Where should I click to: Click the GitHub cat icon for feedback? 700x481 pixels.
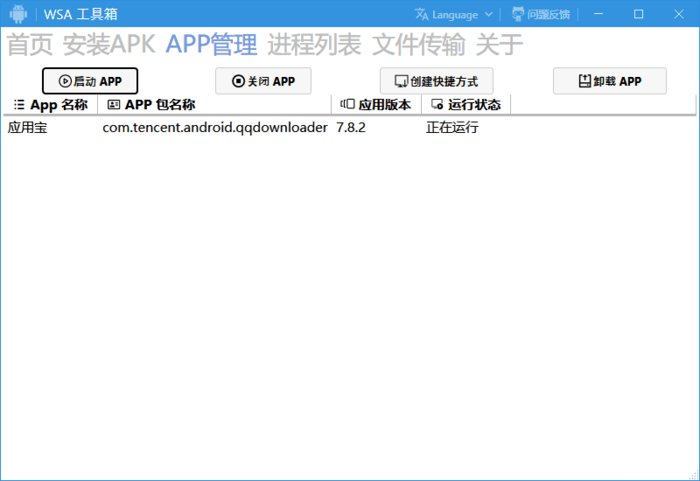[517, 14]
